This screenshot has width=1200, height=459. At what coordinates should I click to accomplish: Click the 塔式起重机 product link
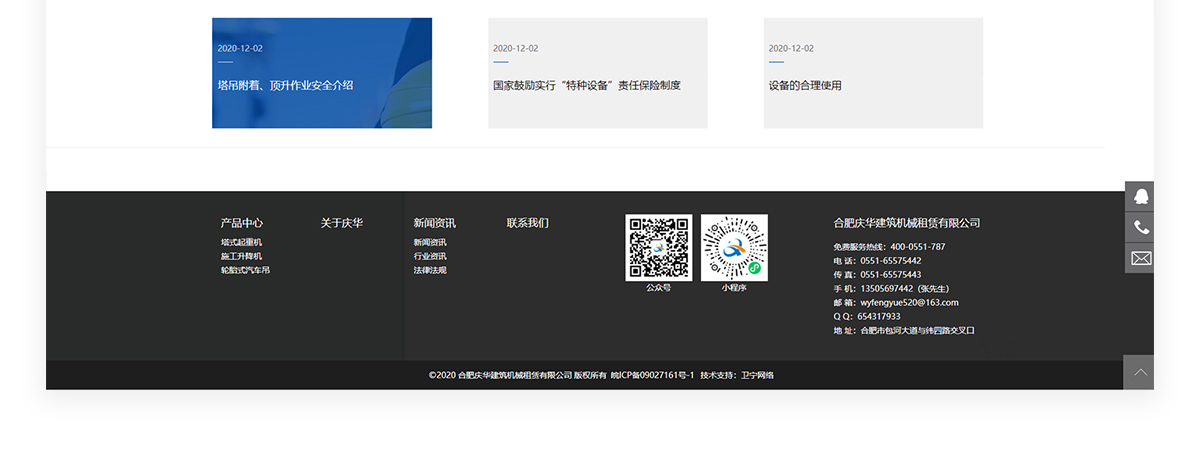pyautogui.click(x=241, y=242)
